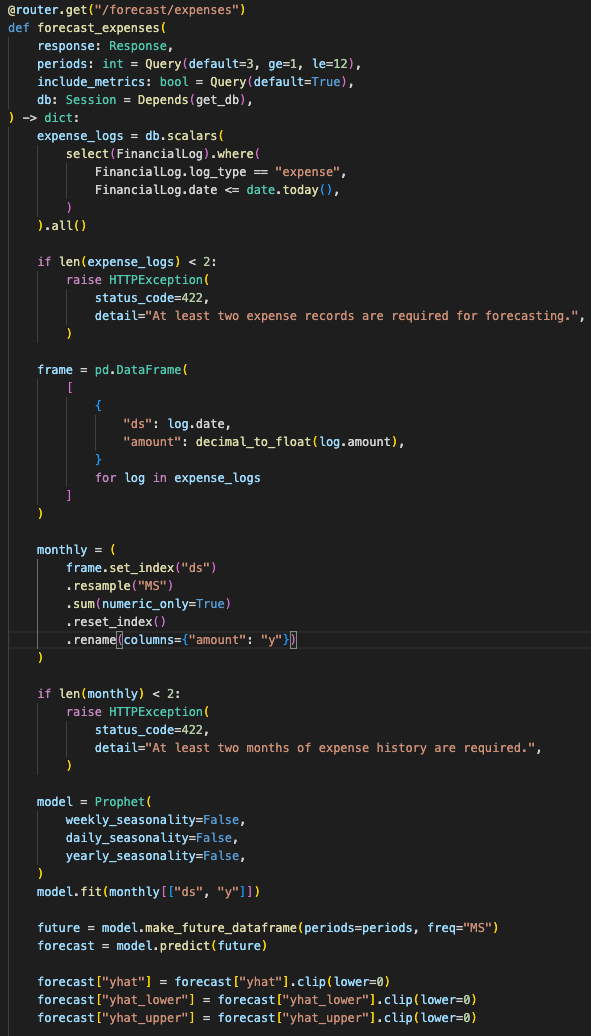Click the '.reset_index()' line
The height and width of the screenshot is (1036, 591).
click(x=116, y=621)
